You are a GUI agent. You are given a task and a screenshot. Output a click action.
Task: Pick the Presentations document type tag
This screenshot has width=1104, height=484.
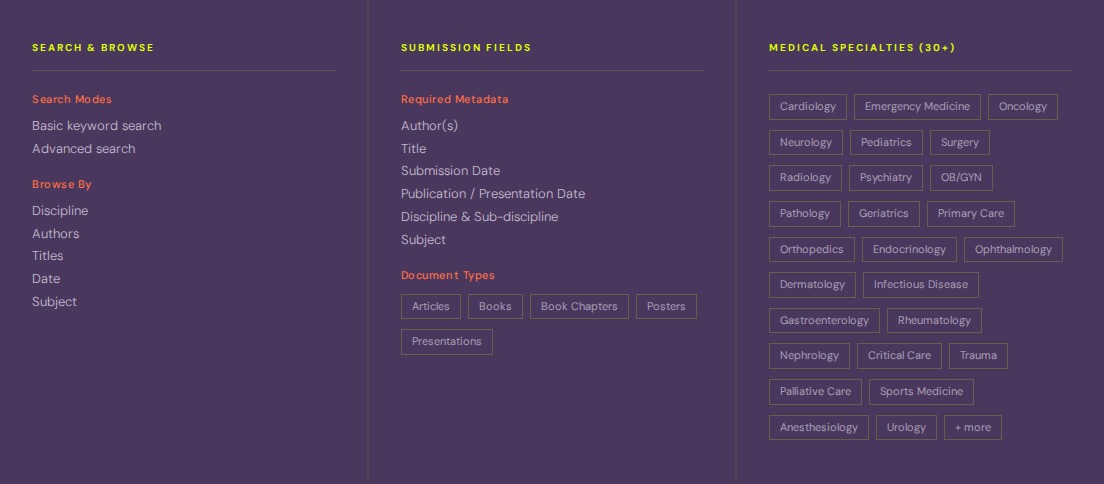click(446, 342)
